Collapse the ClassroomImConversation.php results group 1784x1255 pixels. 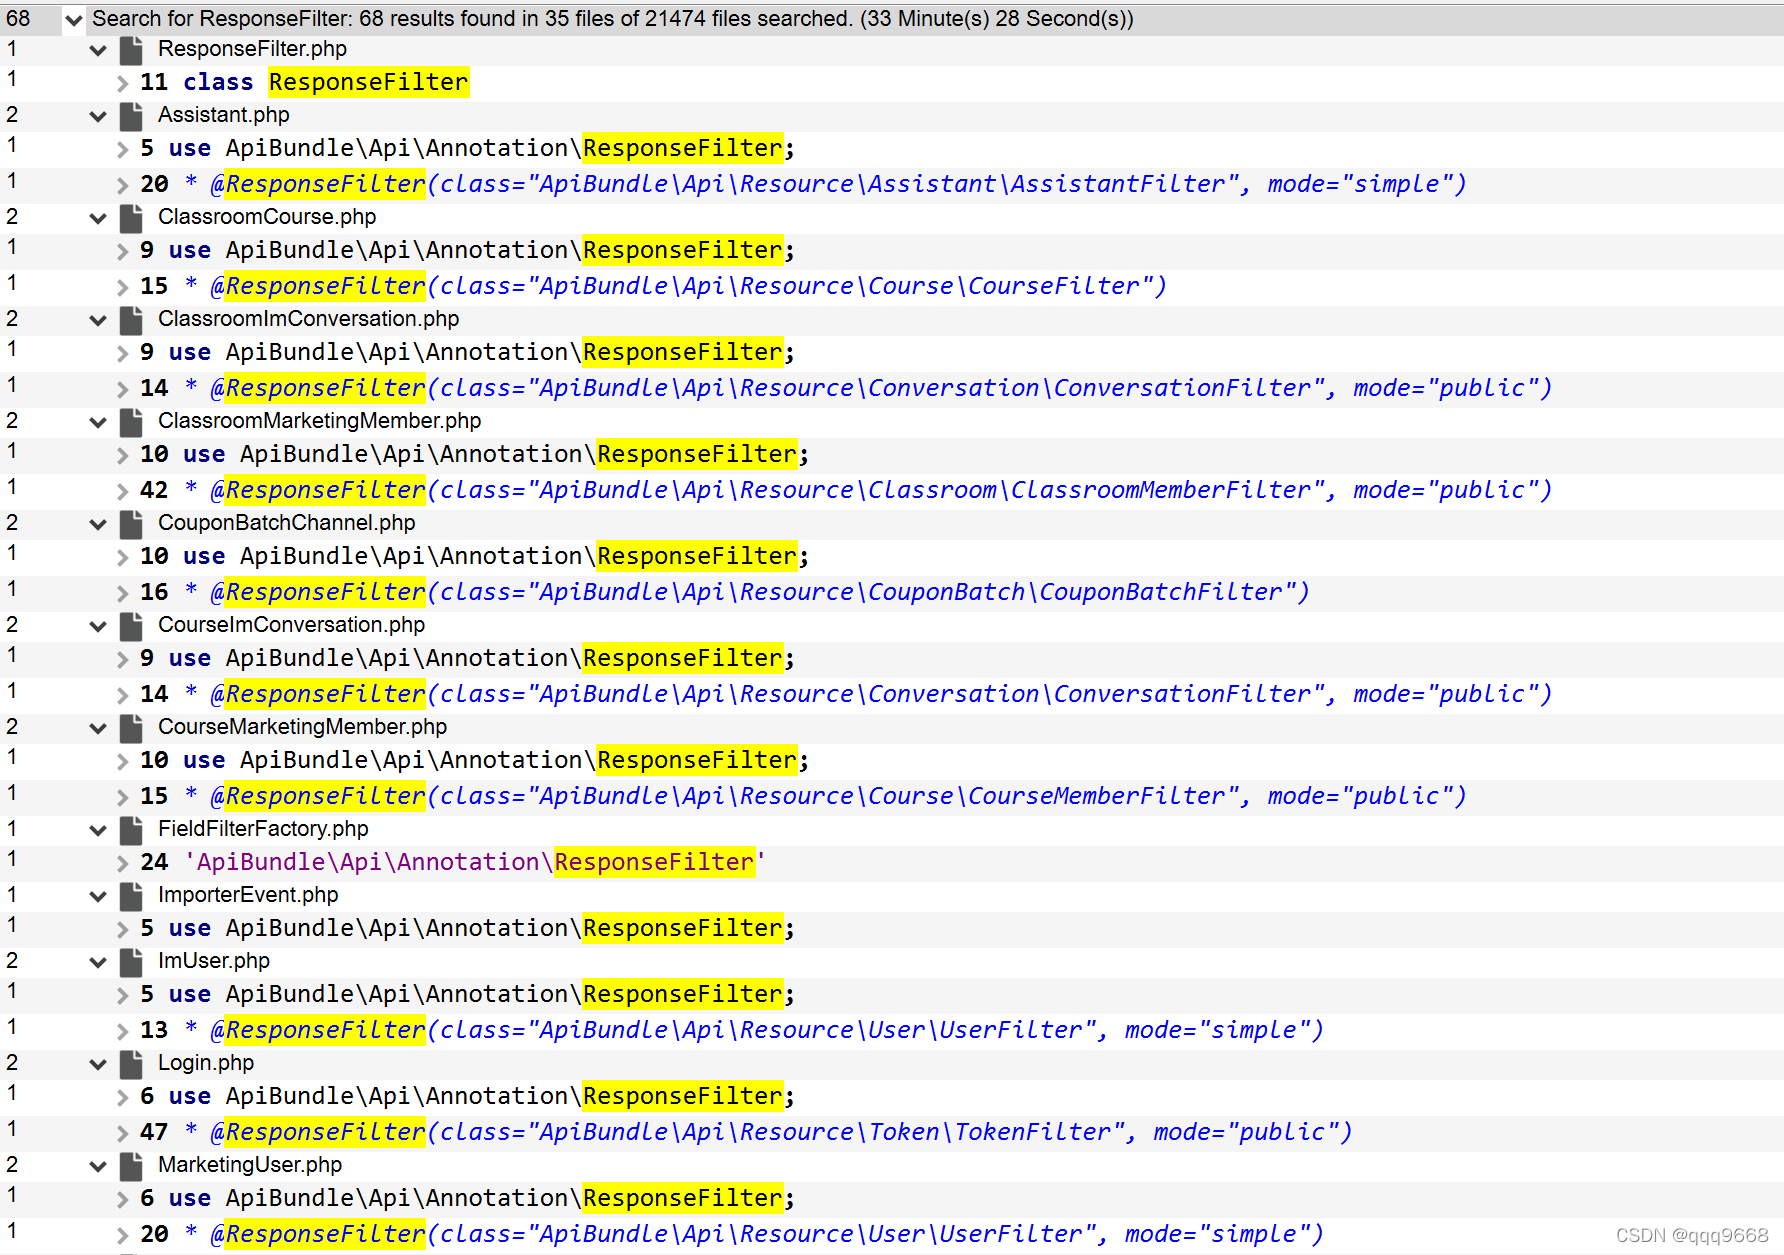97,319
